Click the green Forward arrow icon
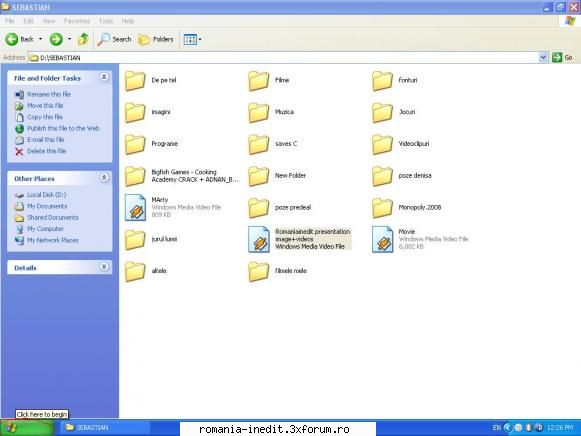581x436 pixels. click(56, 39)
